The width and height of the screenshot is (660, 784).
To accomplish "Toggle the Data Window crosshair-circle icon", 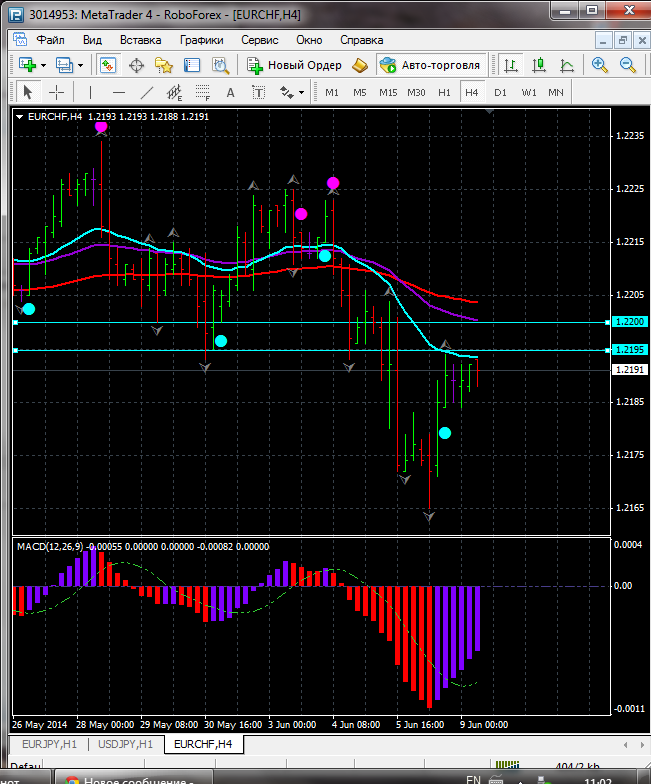I will 136,65.
